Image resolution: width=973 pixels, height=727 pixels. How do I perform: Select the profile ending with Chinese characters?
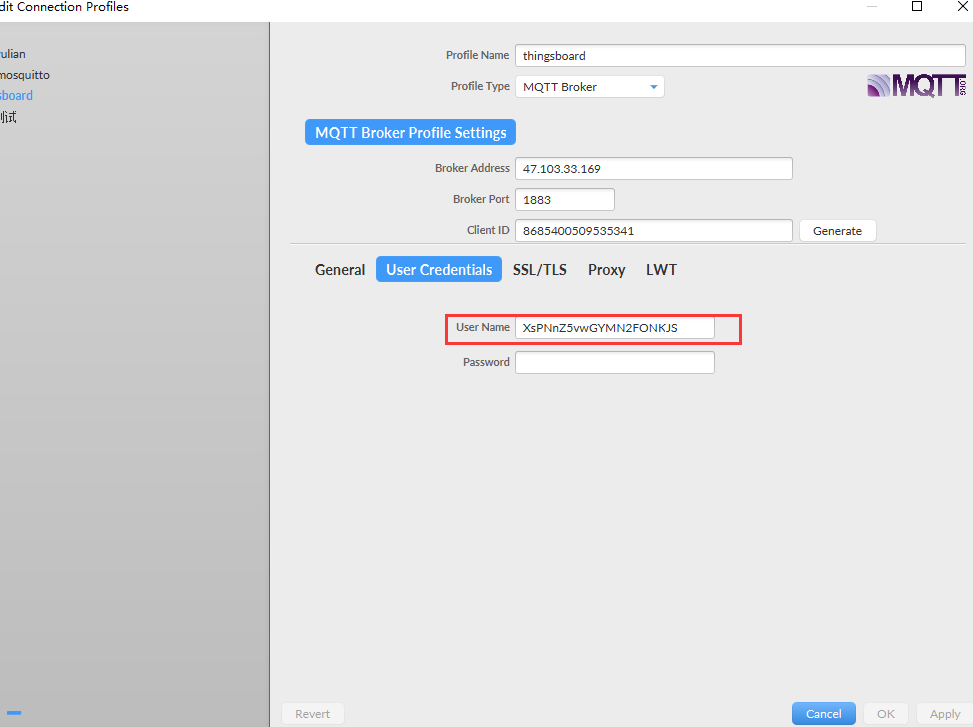tap(9, 117)
